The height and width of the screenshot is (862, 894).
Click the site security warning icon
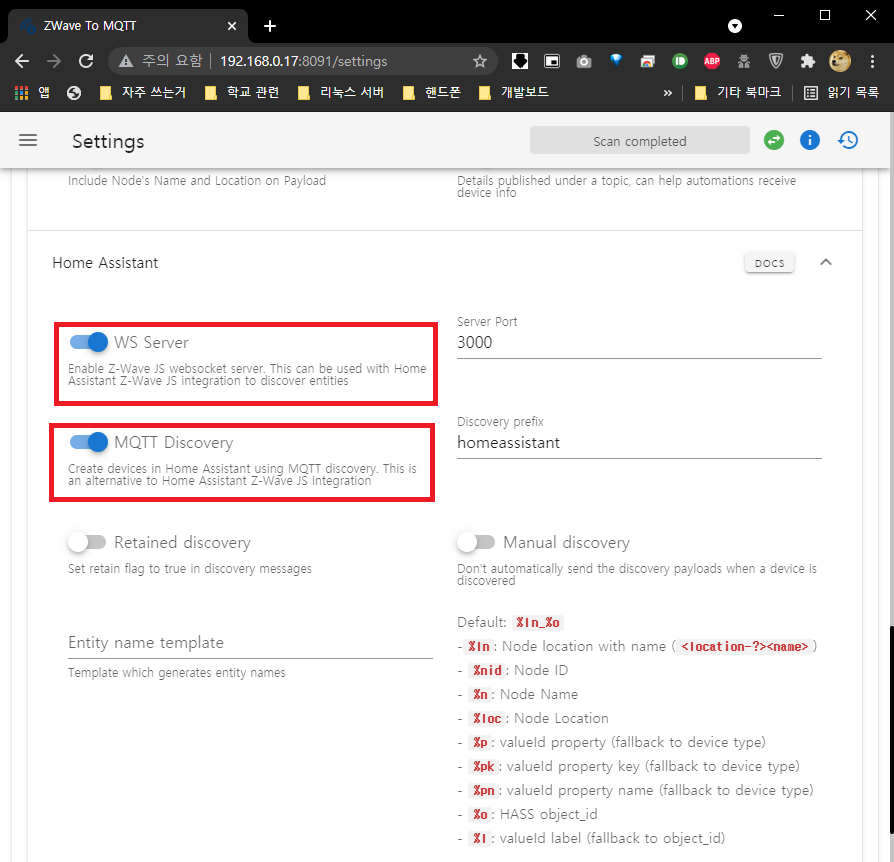pyautogui.click(x=125, y=61)
